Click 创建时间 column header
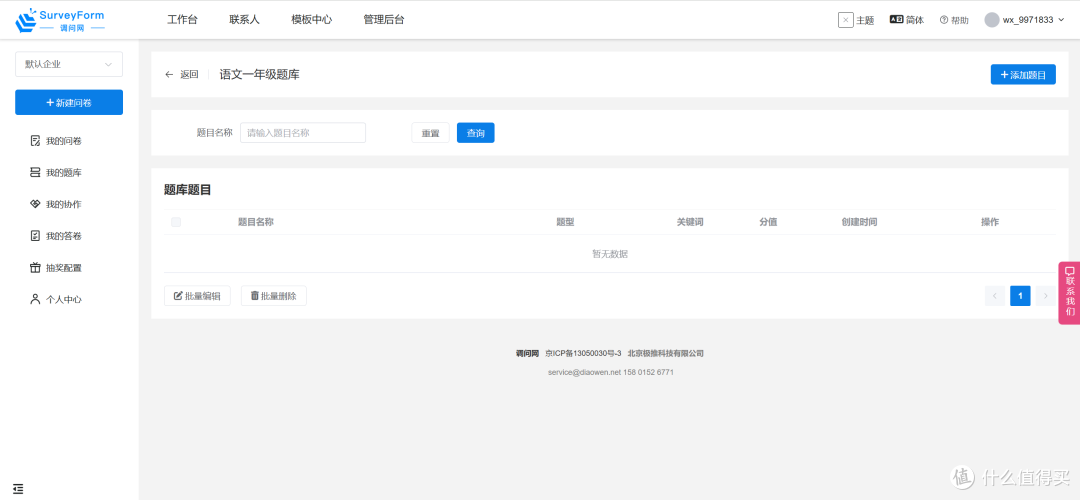This screenshot has height=500, width=1080. click(x=860, y=222)
